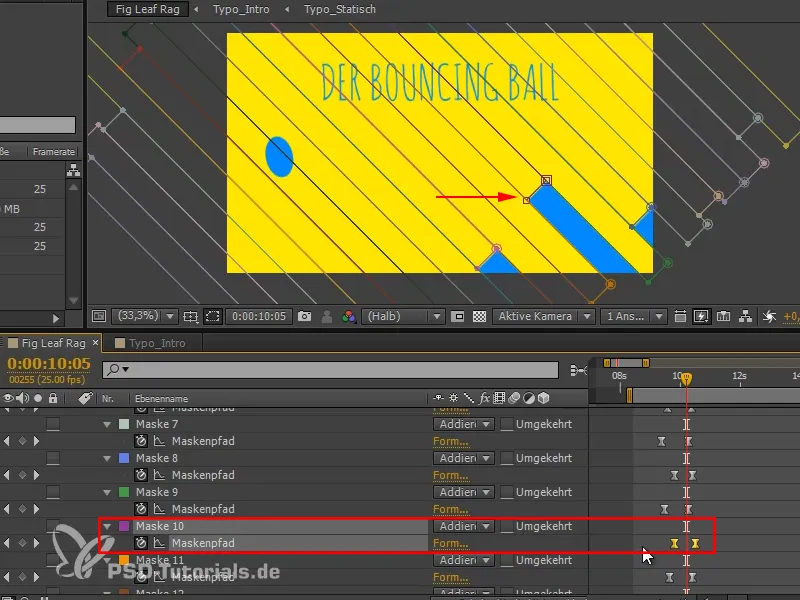Viewport: 800px width, 600px height.
Task: Select a yellow keyframe on Maske 10
Action: tap(674, 541)
